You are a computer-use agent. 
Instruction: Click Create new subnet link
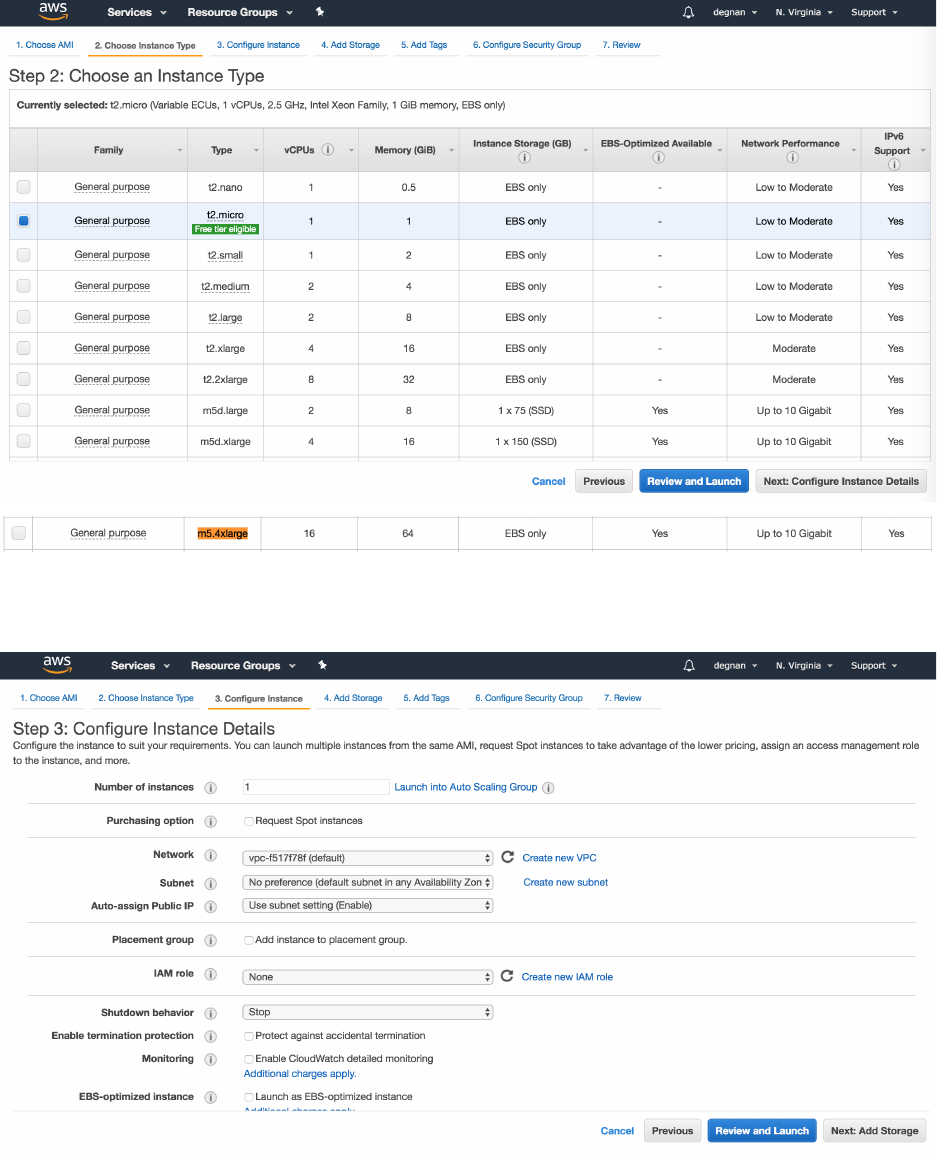(565, 882)
